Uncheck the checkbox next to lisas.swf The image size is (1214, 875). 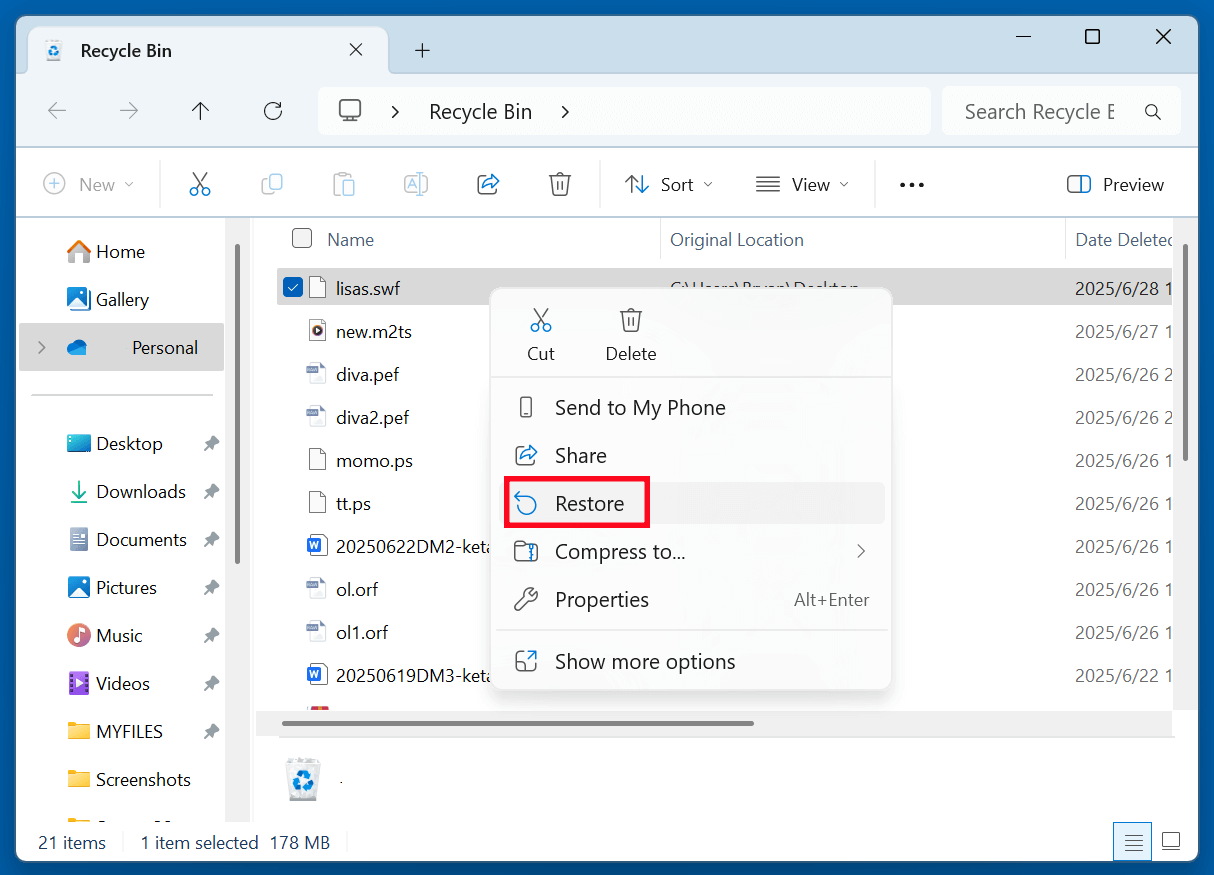[292, 285]
